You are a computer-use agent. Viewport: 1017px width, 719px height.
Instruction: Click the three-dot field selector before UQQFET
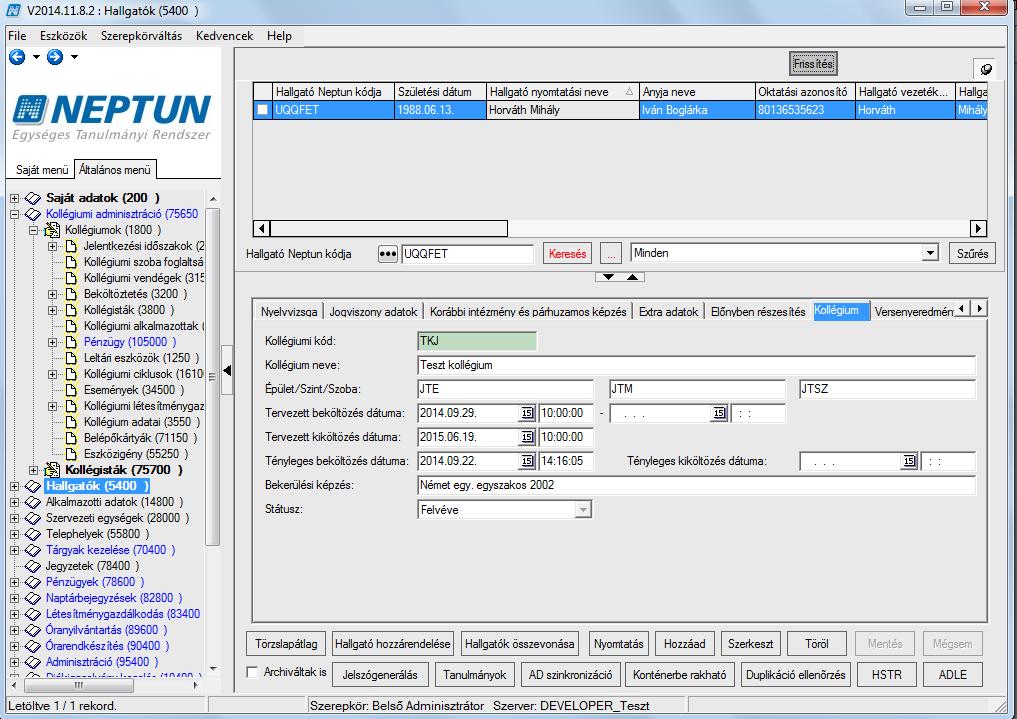click(387, 253)
